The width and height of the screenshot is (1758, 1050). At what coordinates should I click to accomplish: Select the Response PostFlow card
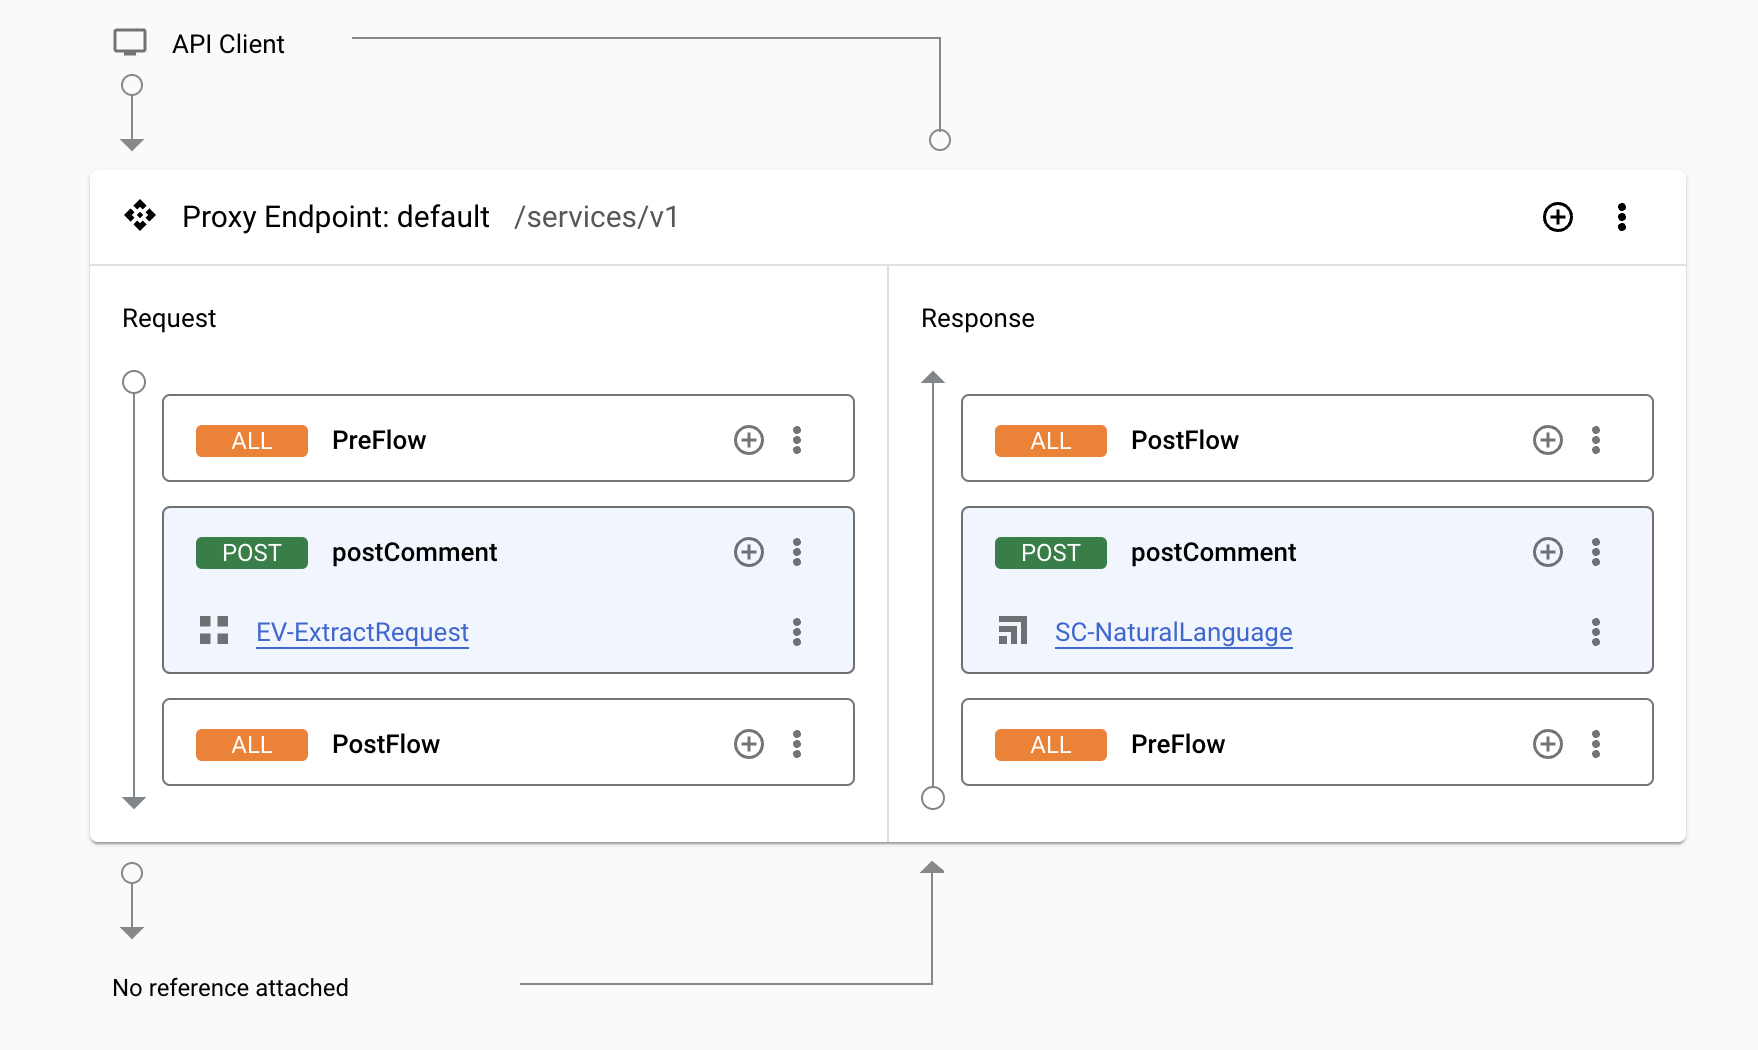tap(1307, 438)
